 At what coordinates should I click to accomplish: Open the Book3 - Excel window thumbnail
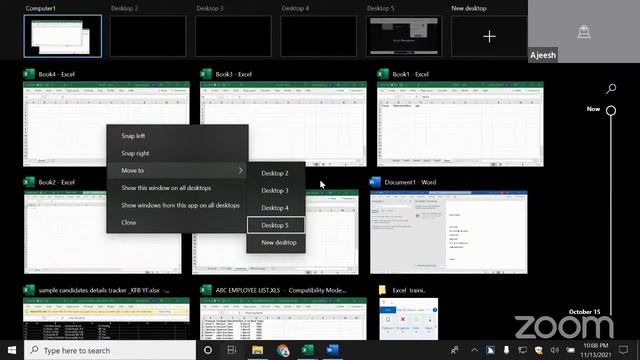click(x=283, y=124)
